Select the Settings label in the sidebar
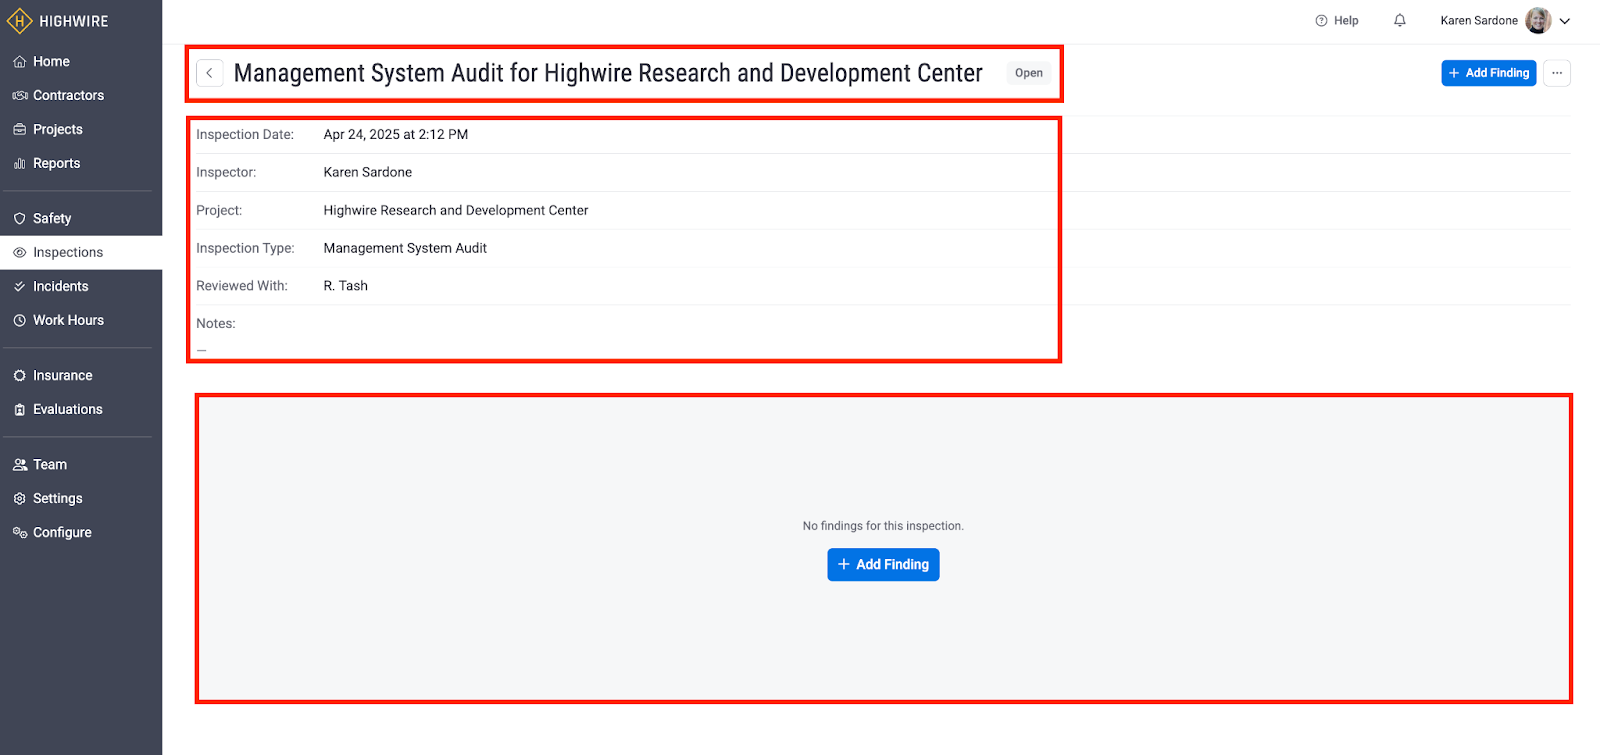This screenshot has height=755, width=1600. (x=58, y=499)
